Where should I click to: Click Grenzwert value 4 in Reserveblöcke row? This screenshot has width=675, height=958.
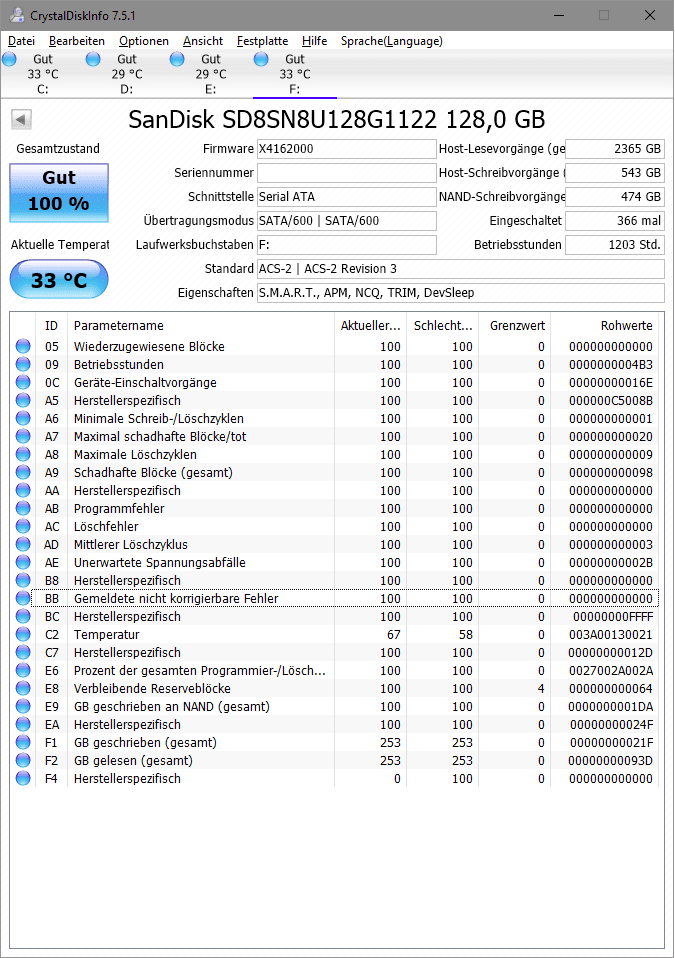click(541, 689)
